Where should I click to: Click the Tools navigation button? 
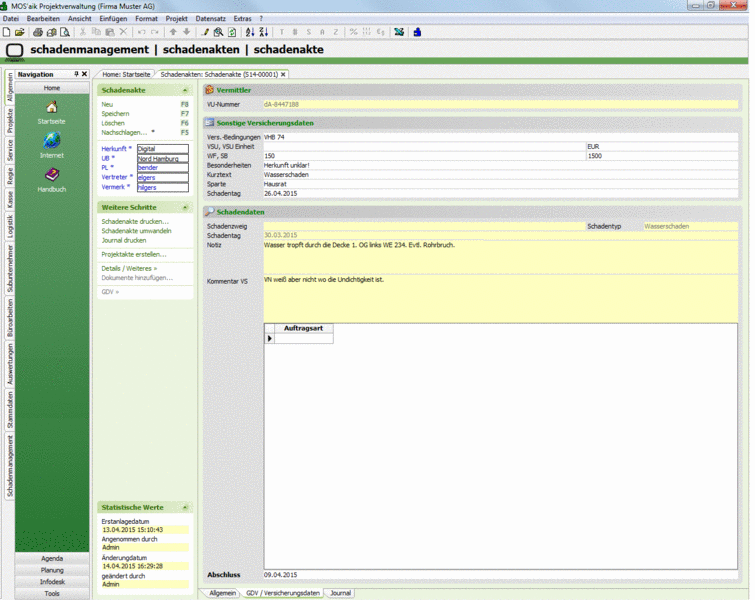coord(52,593)
